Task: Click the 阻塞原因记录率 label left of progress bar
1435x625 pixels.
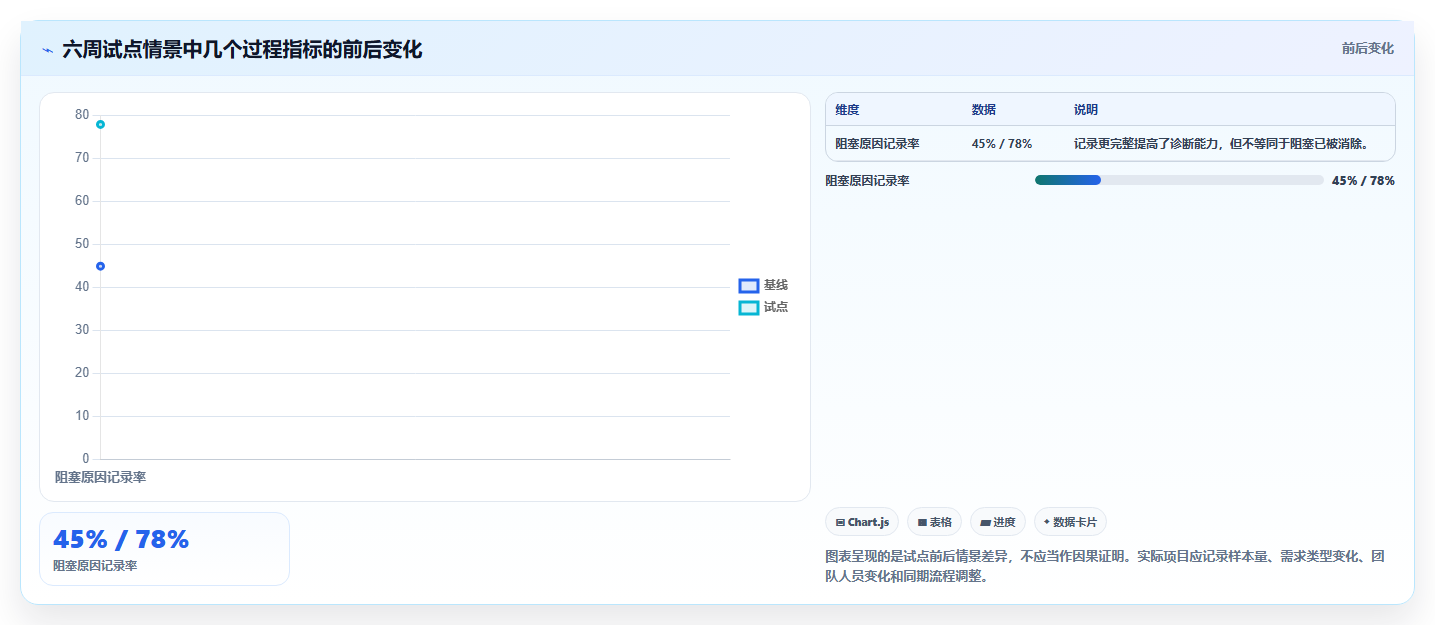Action: click(x=867, y=181)
